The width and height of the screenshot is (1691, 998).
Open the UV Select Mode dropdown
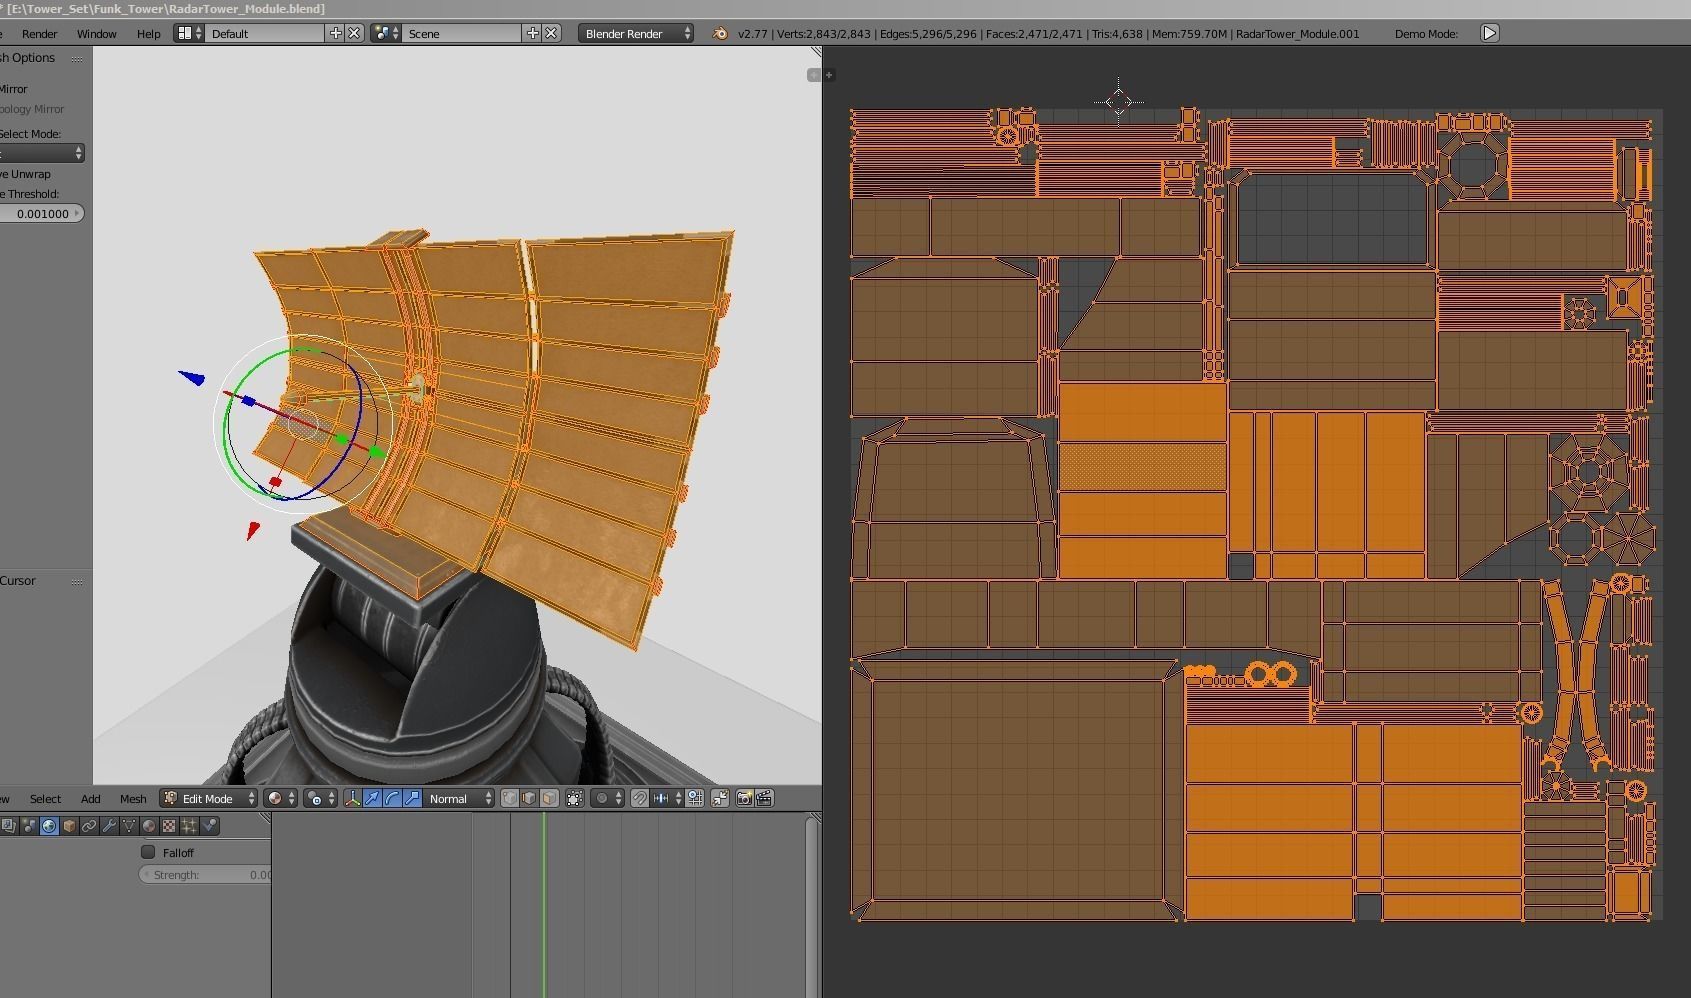[x=42, y=153]
